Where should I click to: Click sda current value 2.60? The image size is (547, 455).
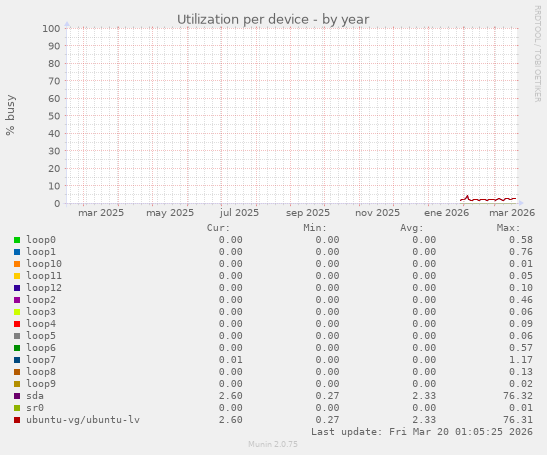coord(231,396)
